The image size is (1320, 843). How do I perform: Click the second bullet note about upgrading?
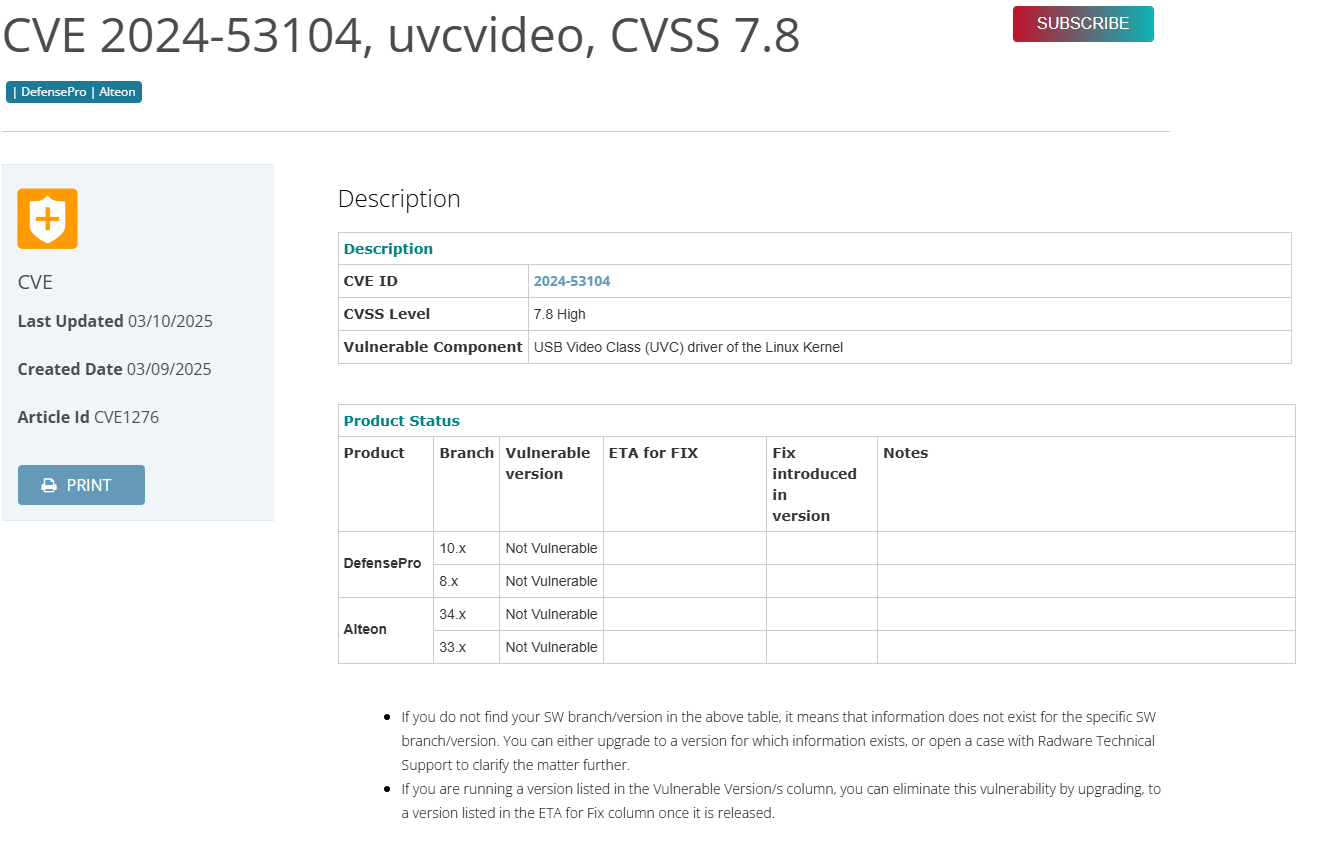pos(781,801)
